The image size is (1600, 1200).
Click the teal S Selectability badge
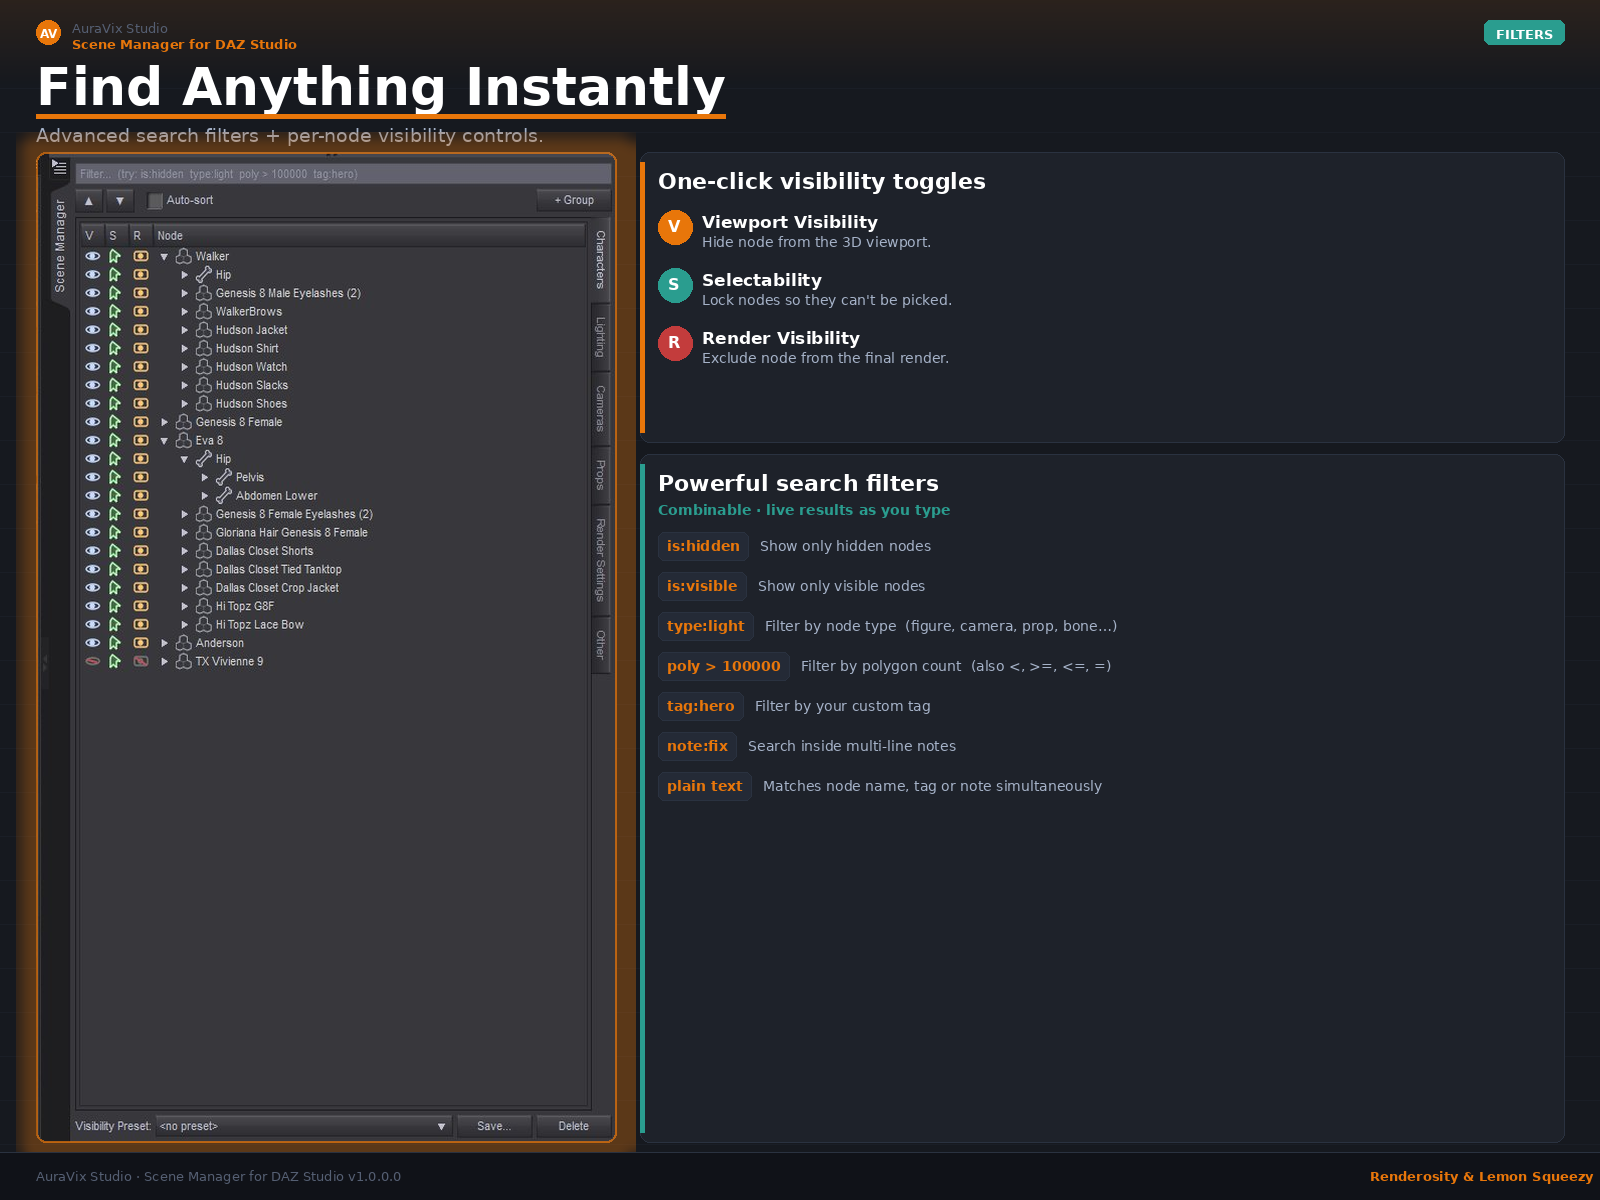(x=675, y=285)
